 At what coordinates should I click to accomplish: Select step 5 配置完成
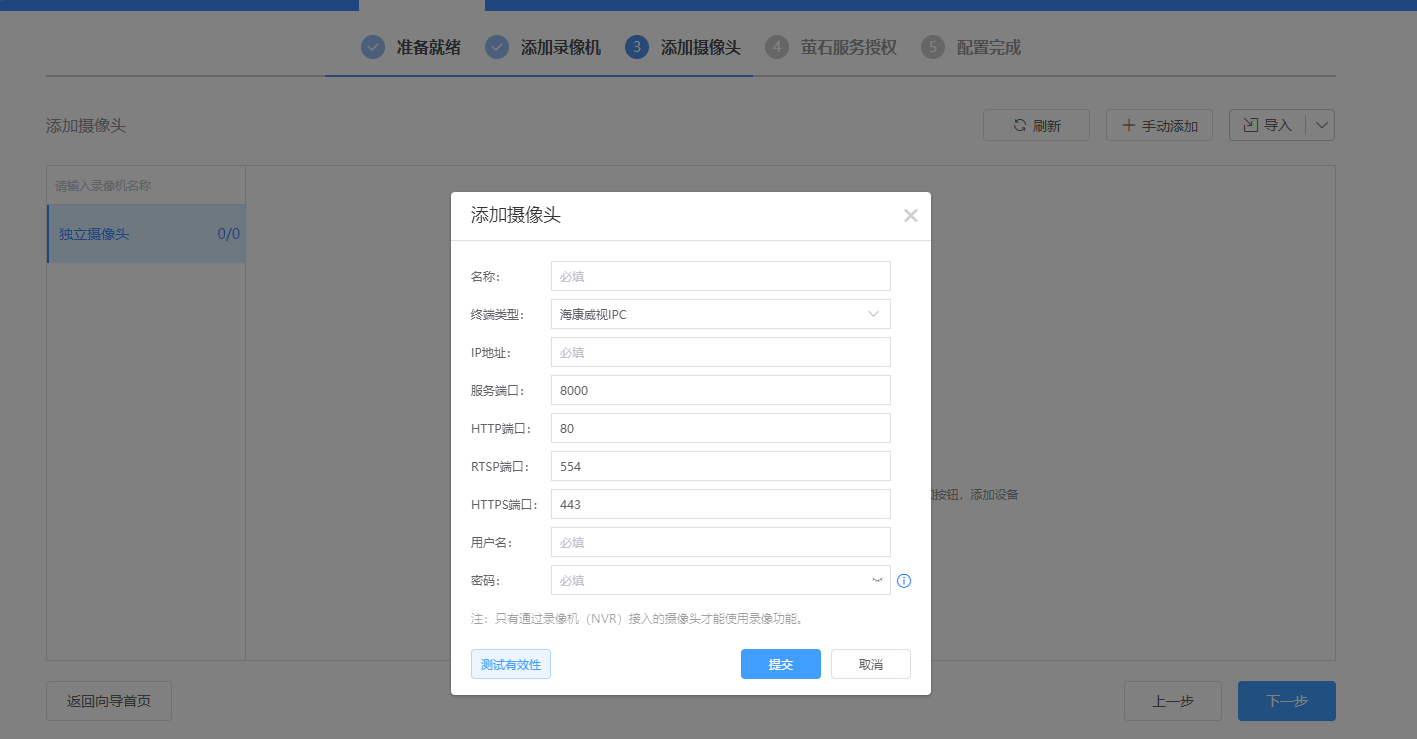coord(971,47)
